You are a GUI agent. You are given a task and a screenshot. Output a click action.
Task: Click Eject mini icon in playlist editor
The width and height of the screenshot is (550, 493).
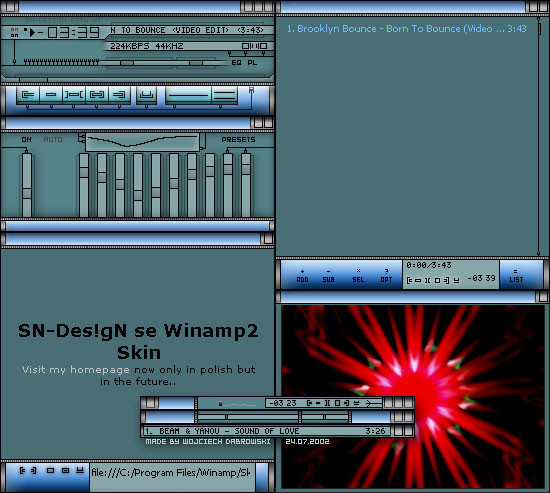click(x=456, y=280)
